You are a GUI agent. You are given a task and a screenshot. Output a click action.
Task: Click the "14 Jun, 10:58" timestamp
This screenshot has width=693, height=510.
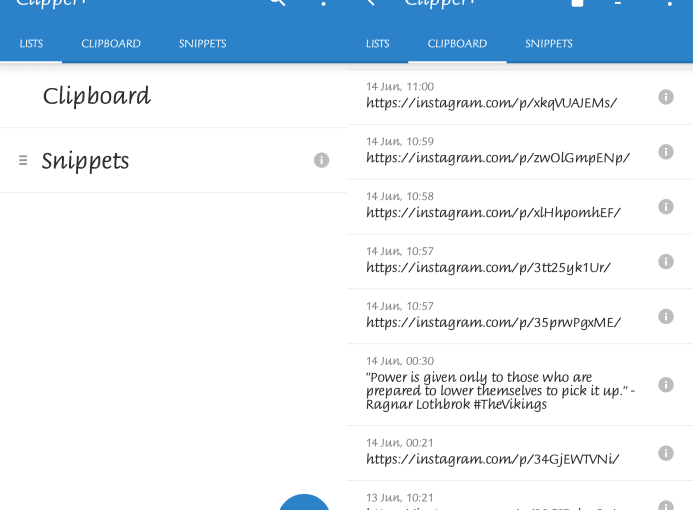[400, 196]
